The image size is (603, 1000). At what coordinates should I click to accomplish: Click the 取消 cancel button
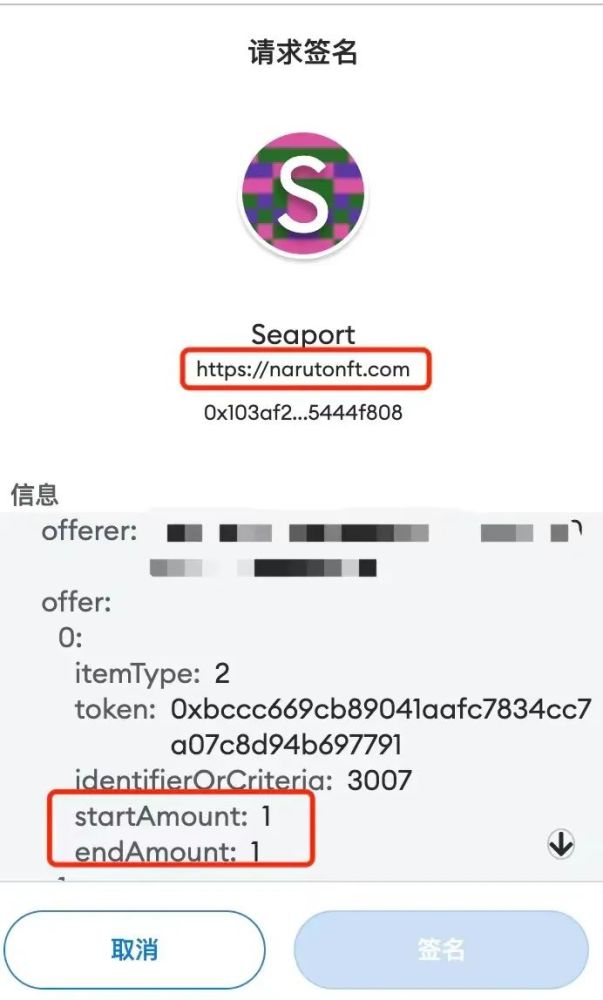134,950
